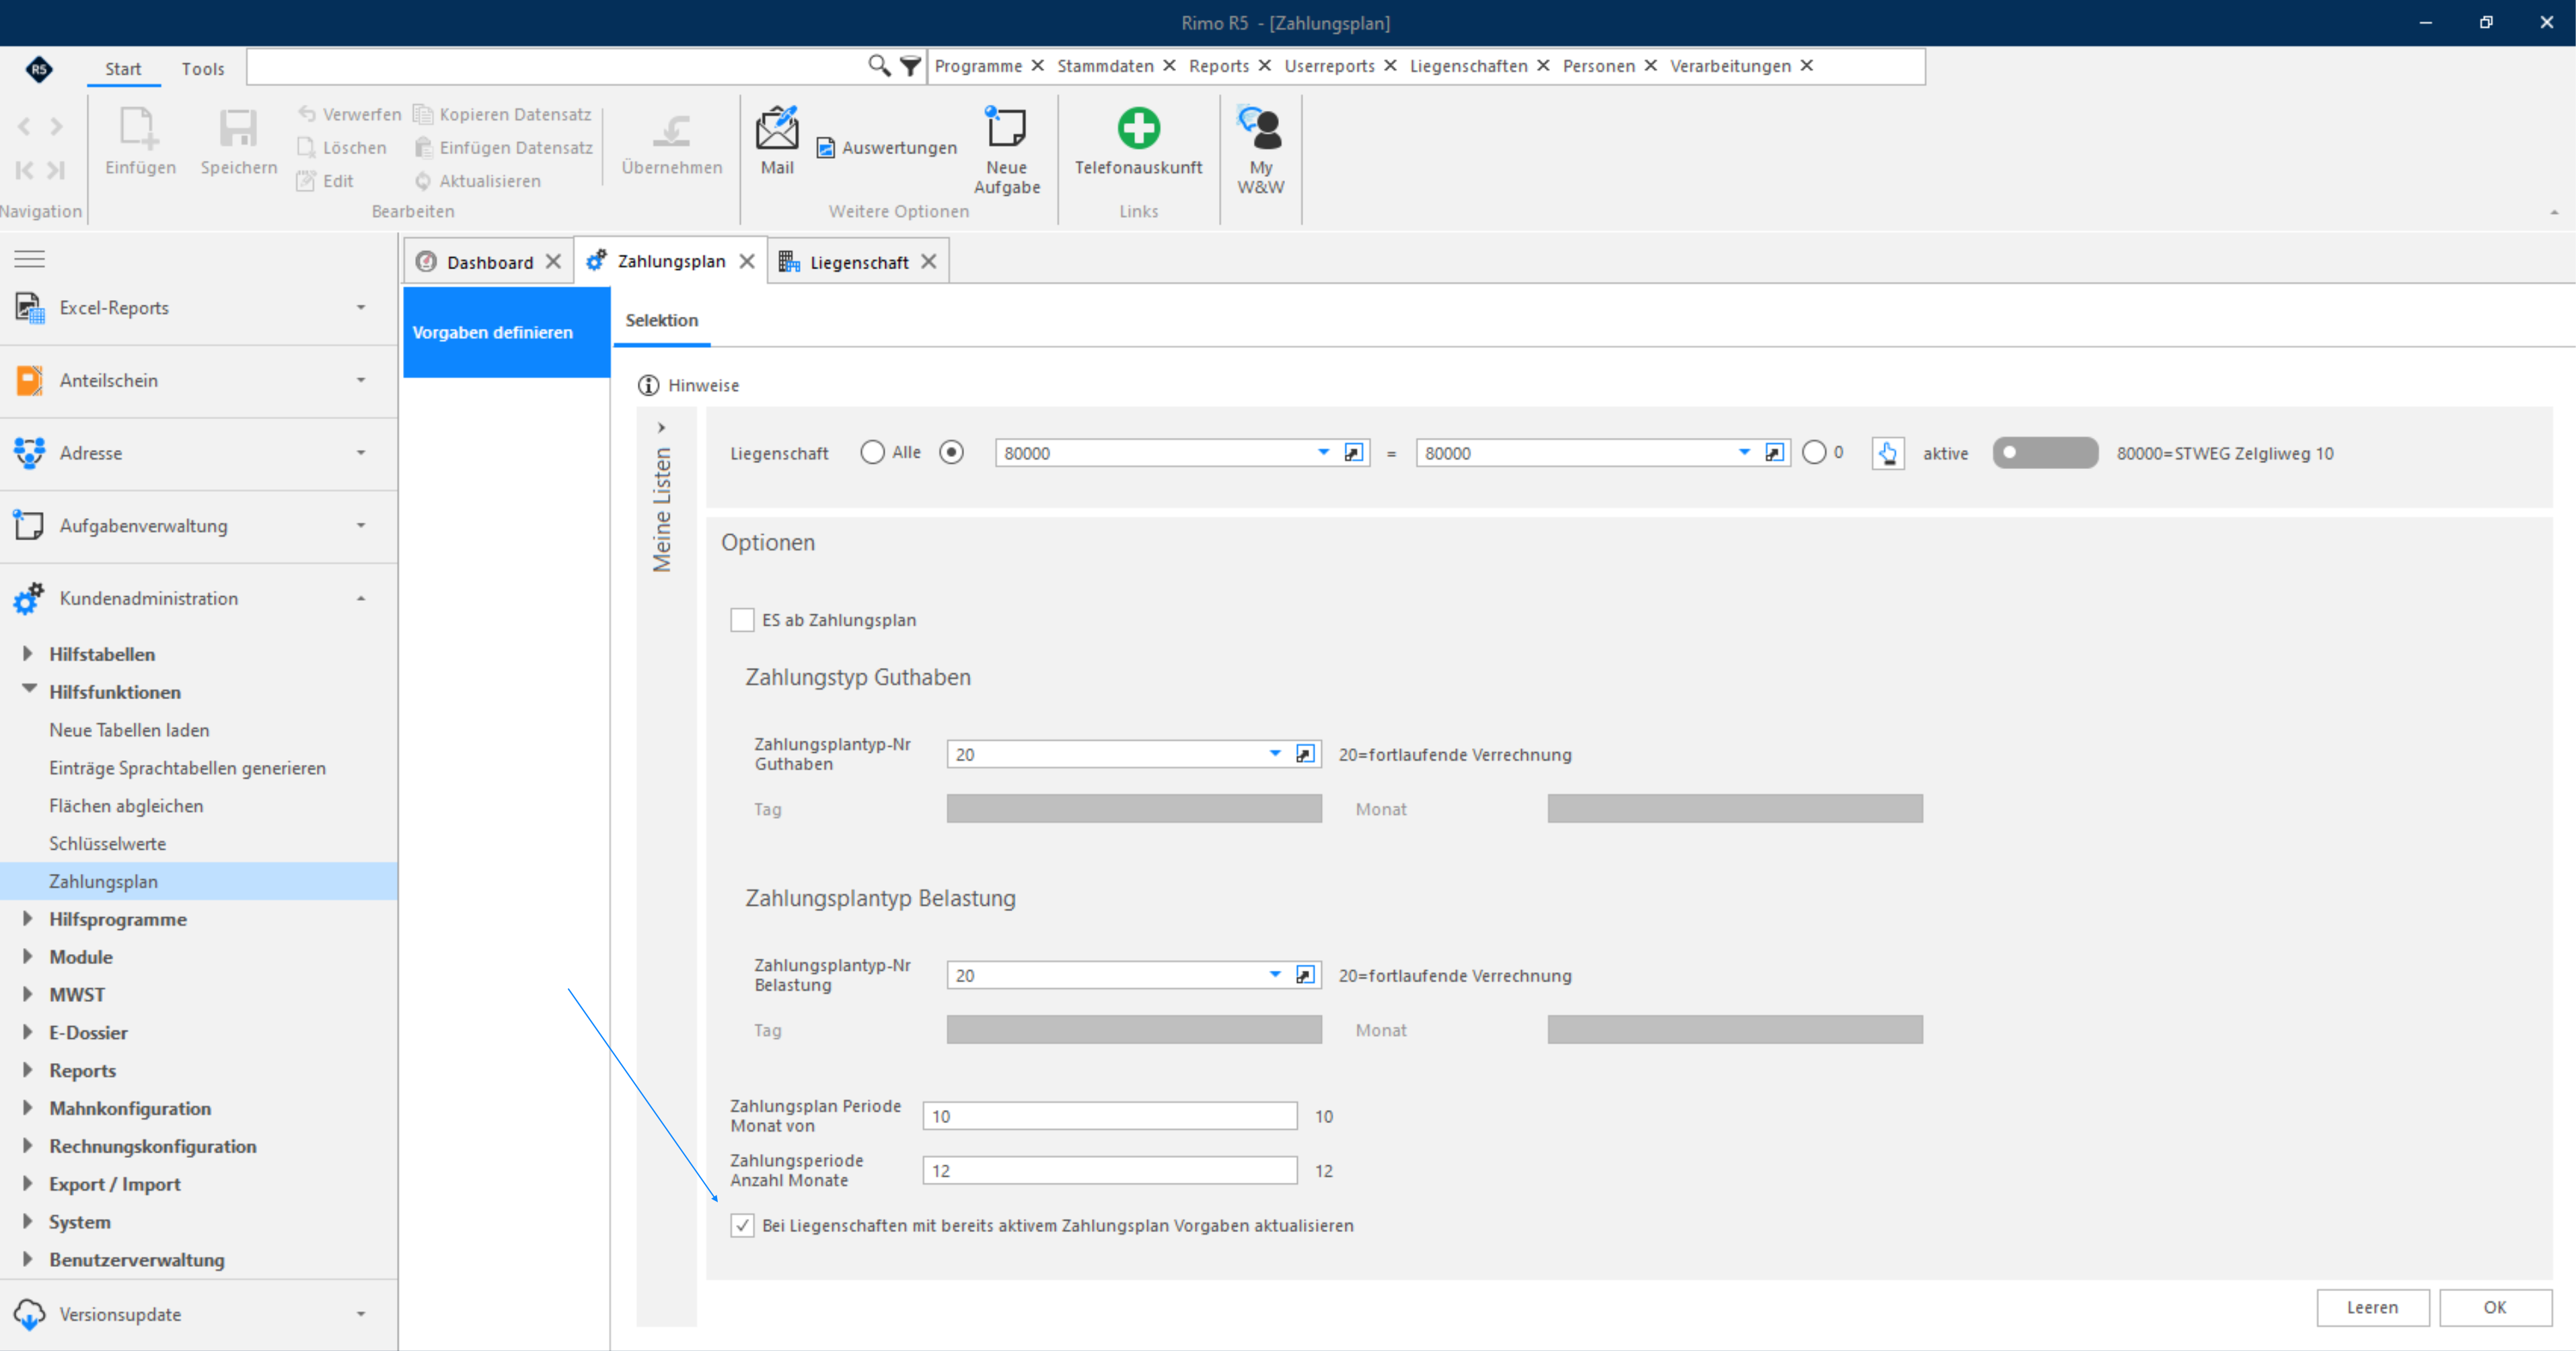
Task: Open Zahlungsplantyp-Nr Guthaben dropdown
Action: click(1275, 754)
